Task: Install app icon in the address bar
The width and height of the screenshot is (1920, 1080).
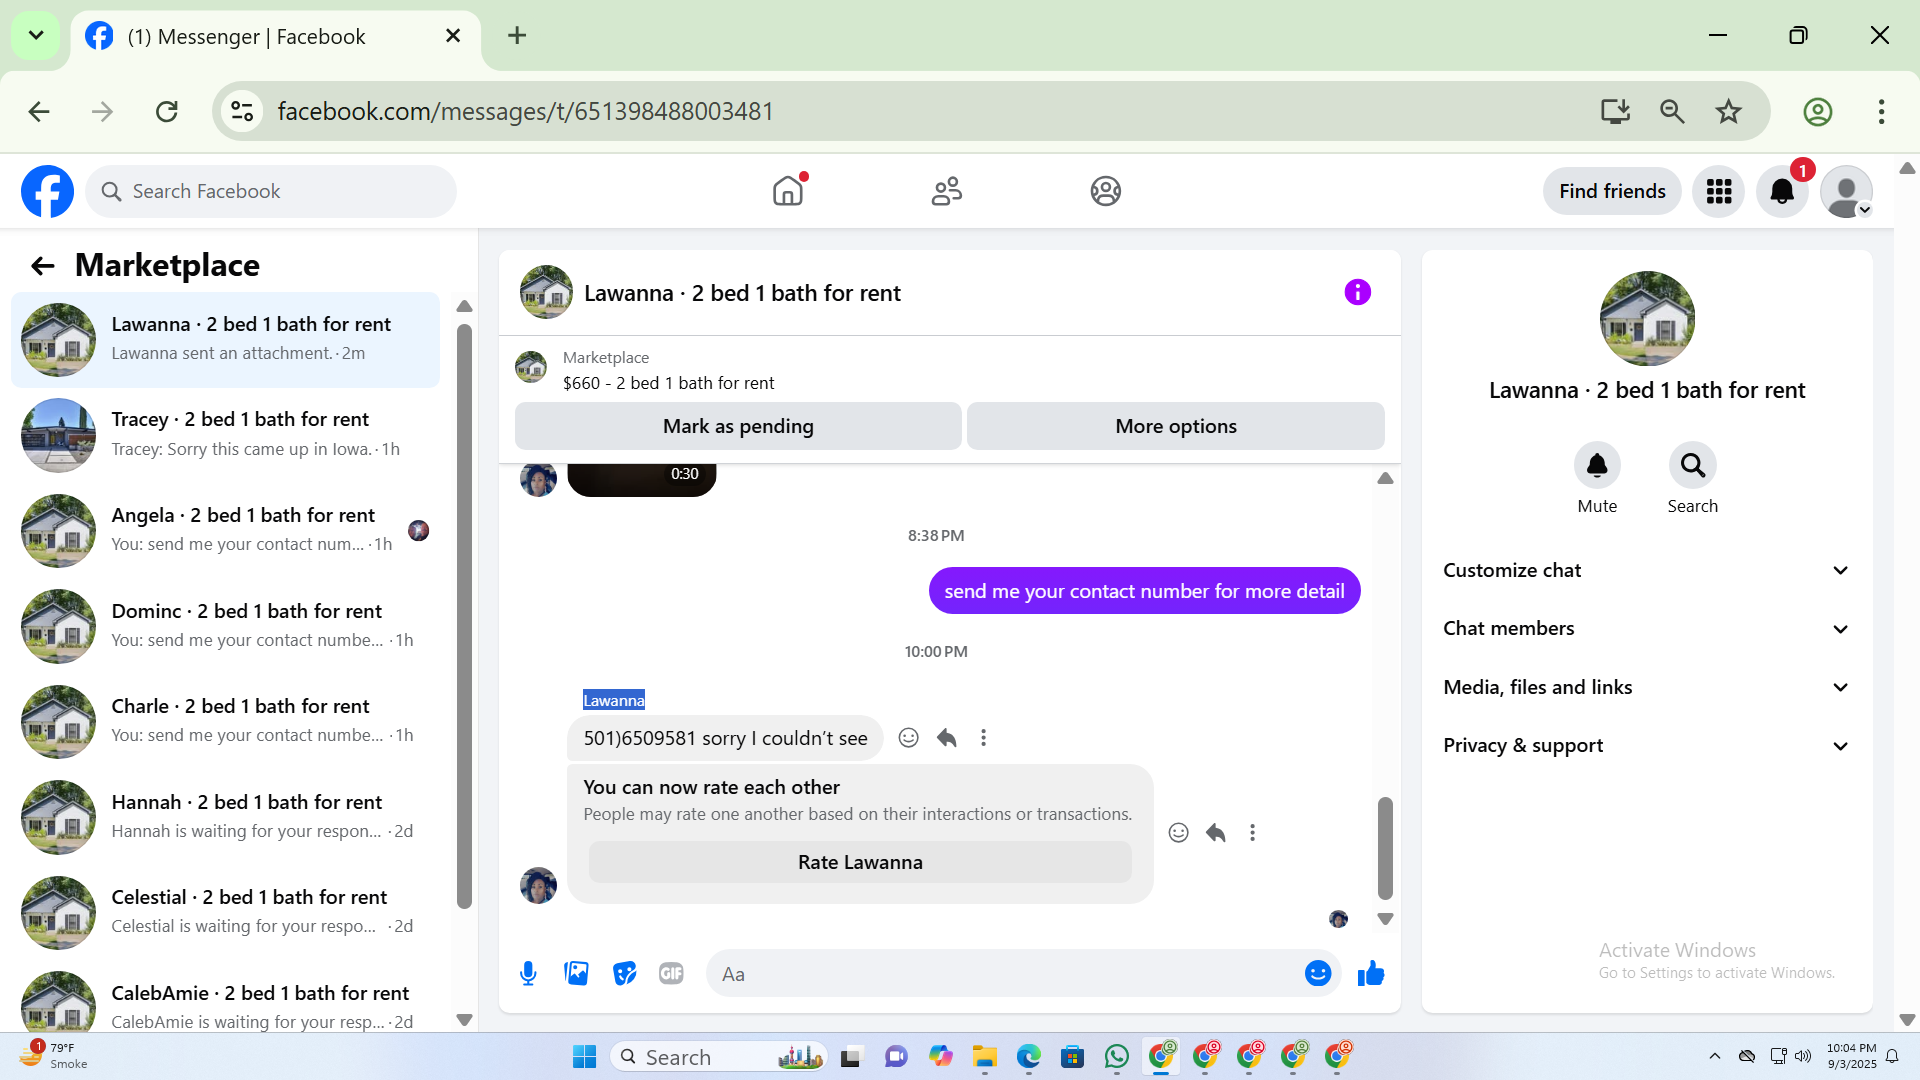Action: pyautogui.click(x=1615, y=111)
